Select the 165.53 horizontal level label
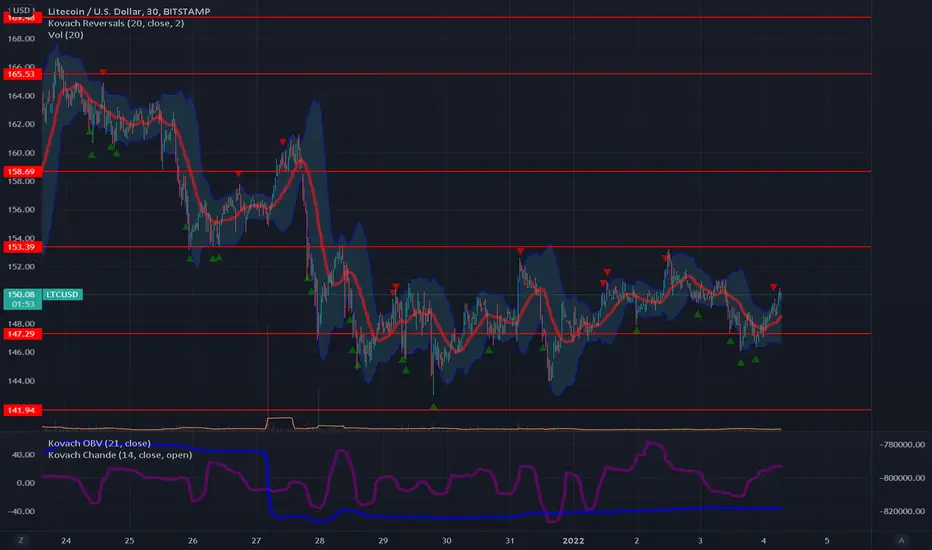The image size is (932, 550). tap(22, 74)
